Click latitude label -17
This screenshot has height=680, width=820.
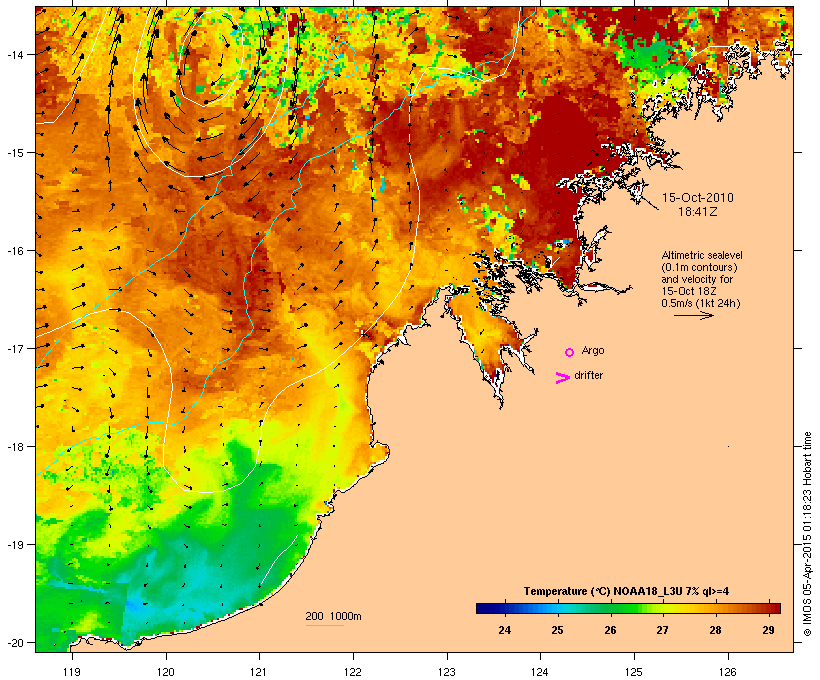click(15, 348)
